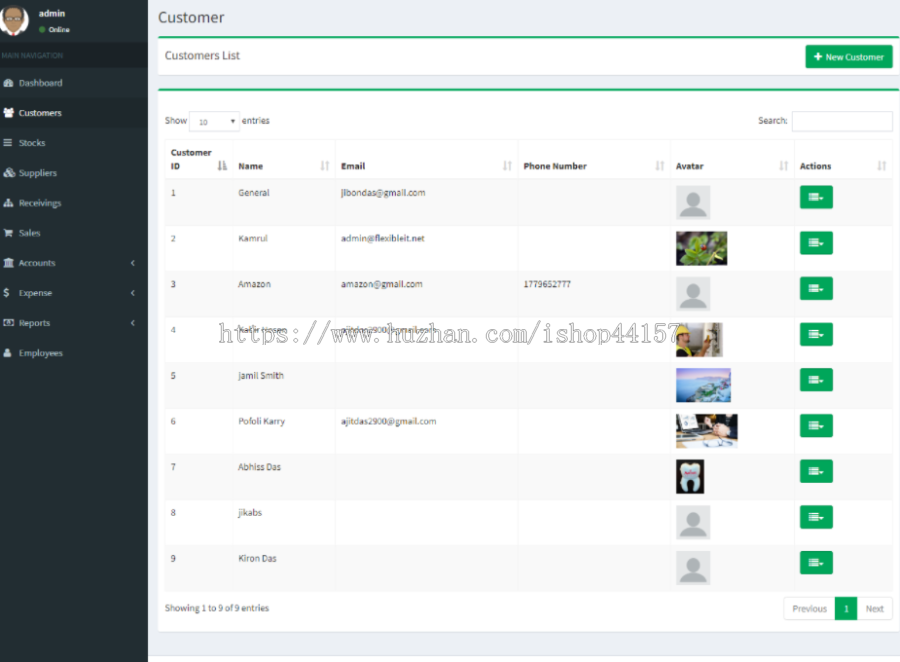
Task: Open the Show entries count dropdown
Action: pyautogui.click(x=214, y=121)
